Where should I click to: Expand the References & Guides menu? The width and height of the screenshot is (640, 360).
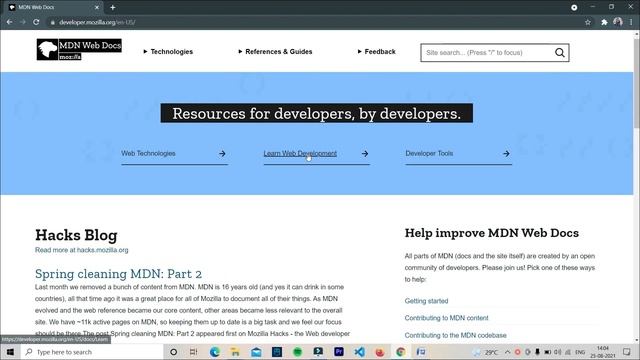coord(275,51)
